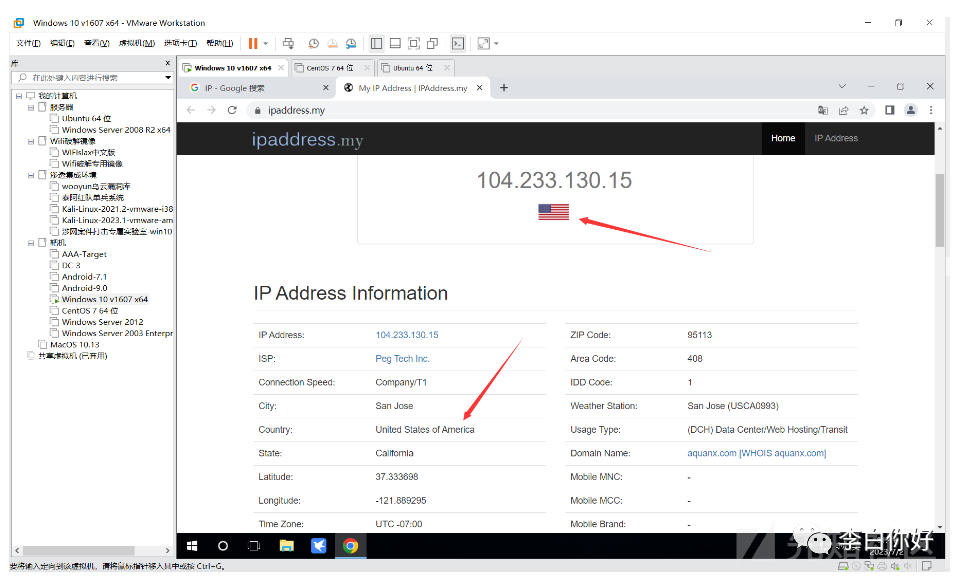Switch to the CentOS 7 64 VM tab

click(x=330, y=68)
